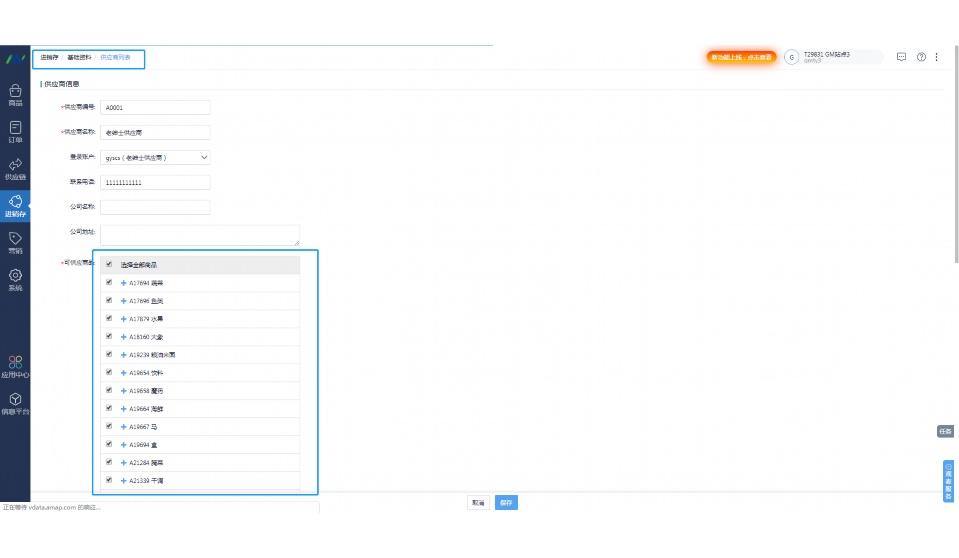The width and height of the screenshot is (959, 558).
Task: Uncheck the A19654 饮料 checkbox
Action: point(109,372)
